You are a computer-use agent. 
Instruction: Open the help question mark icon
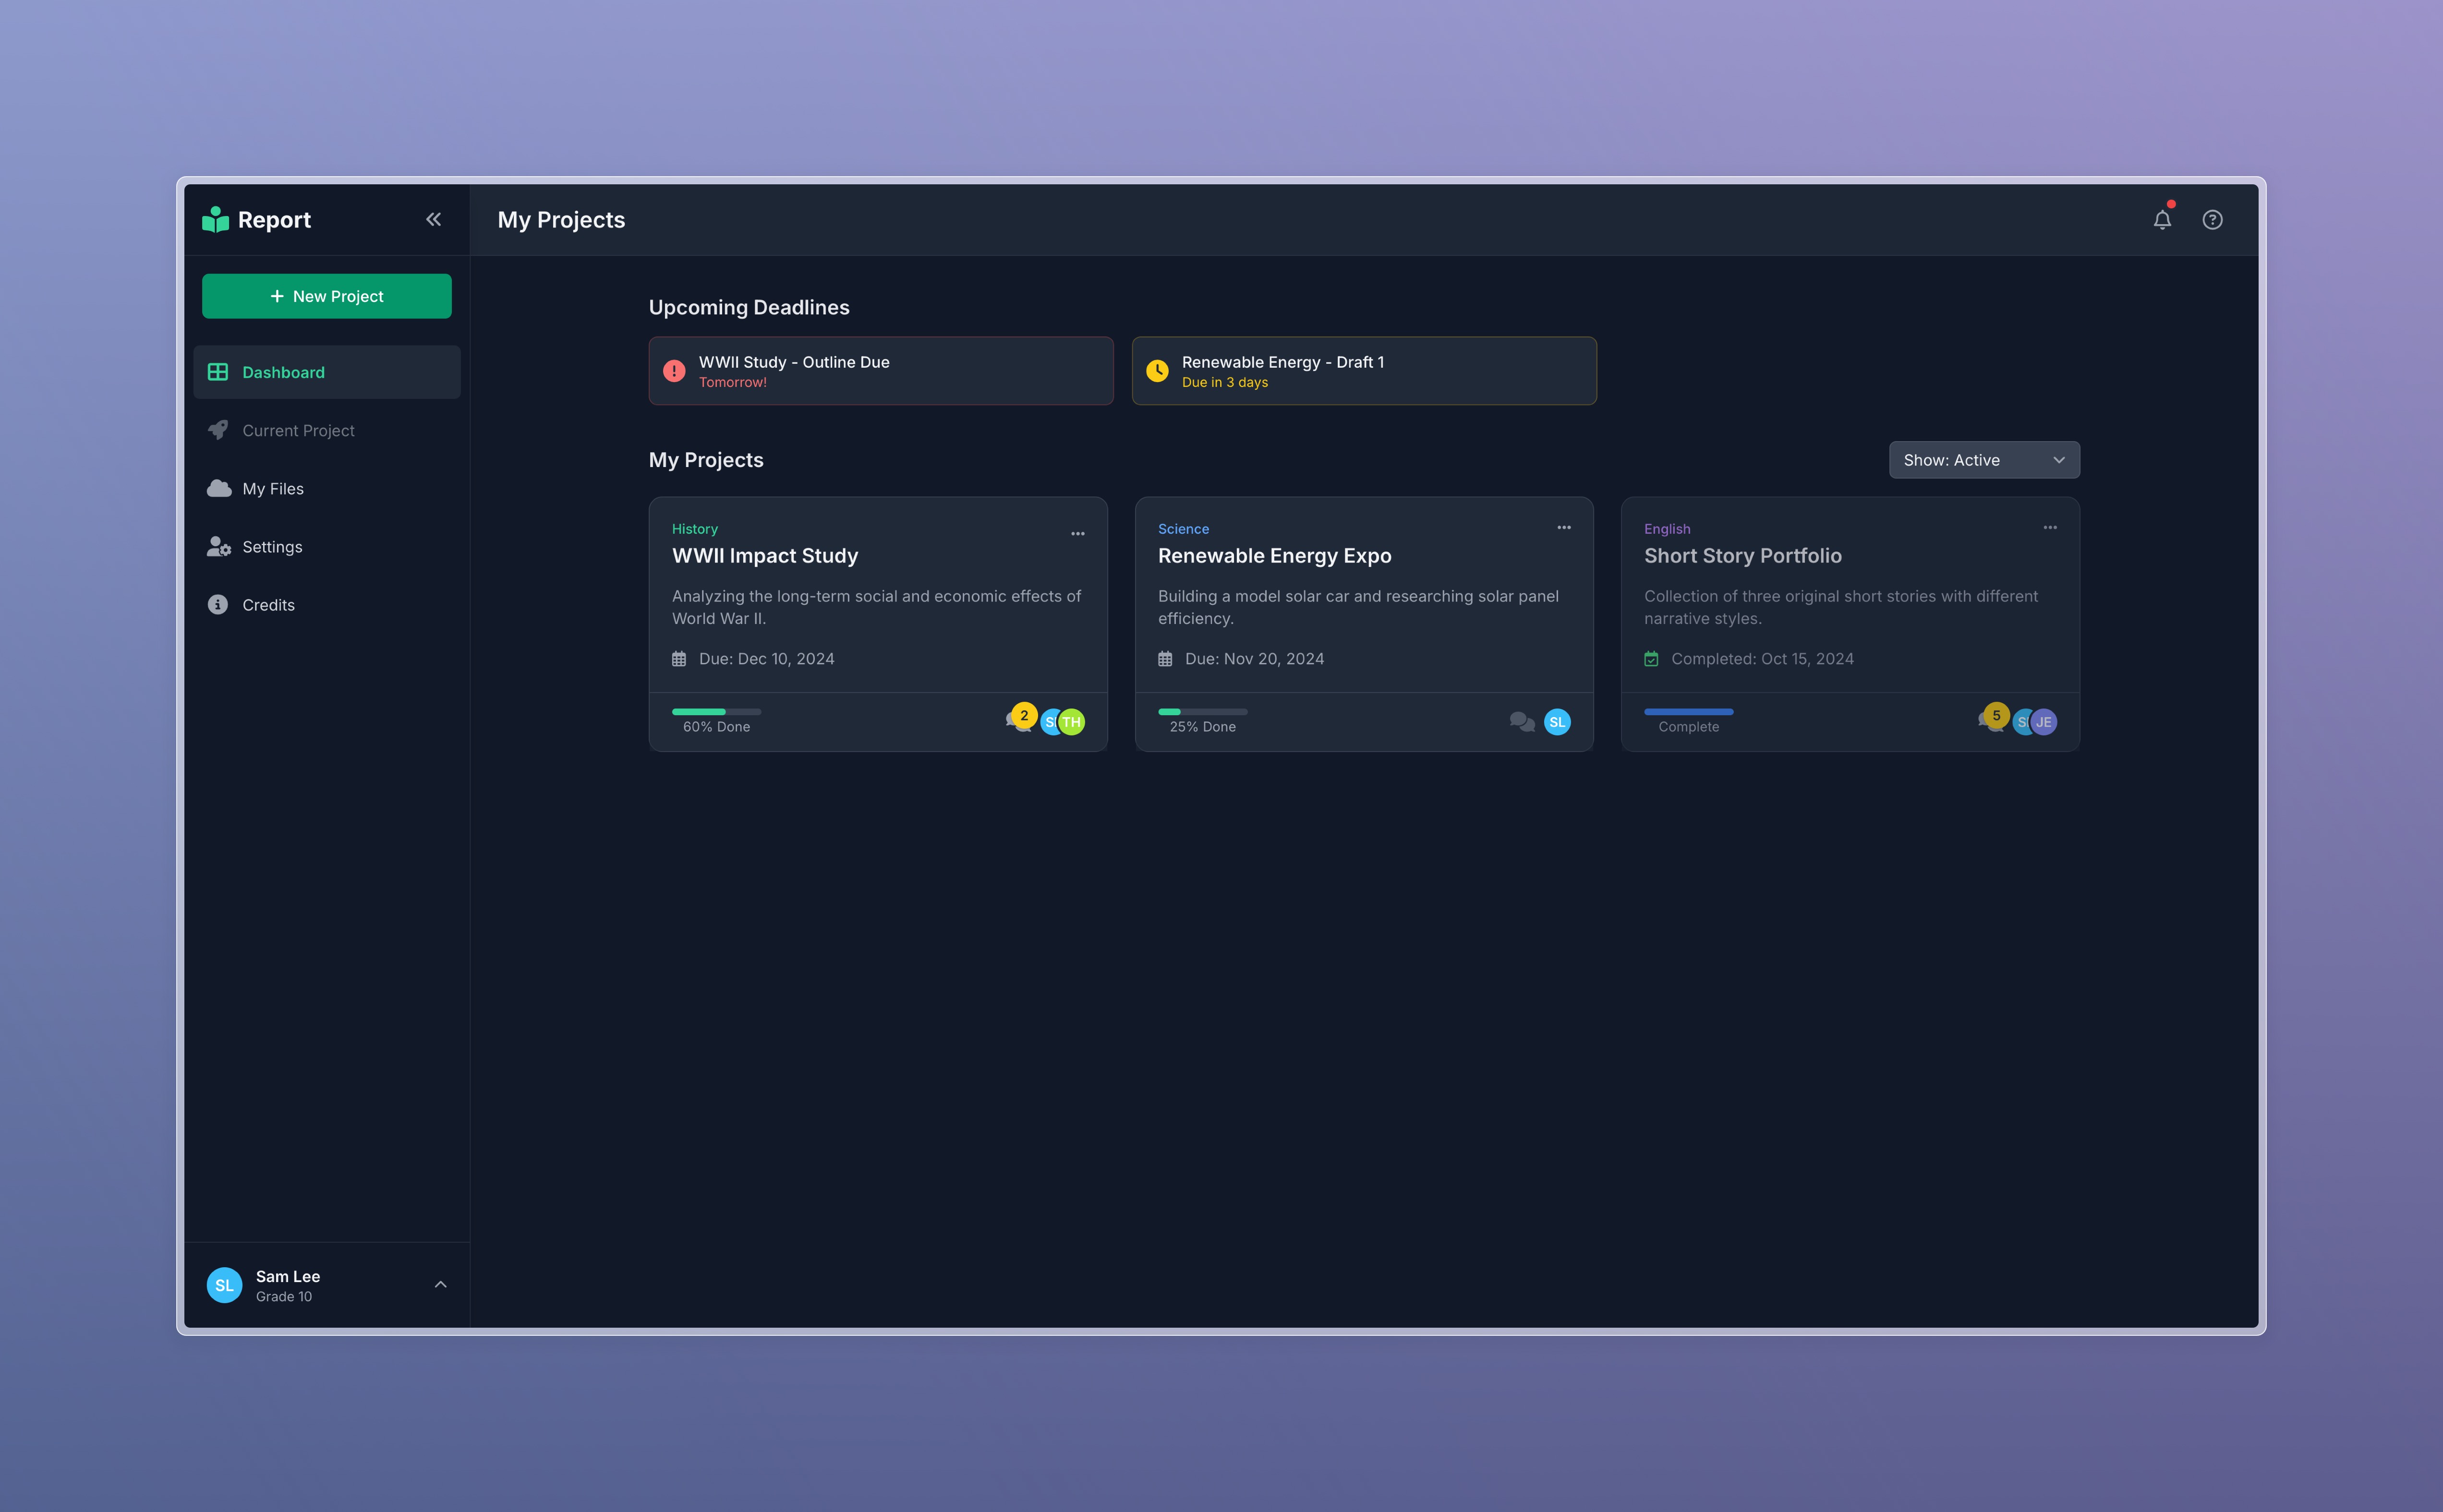click(2212, 220)
